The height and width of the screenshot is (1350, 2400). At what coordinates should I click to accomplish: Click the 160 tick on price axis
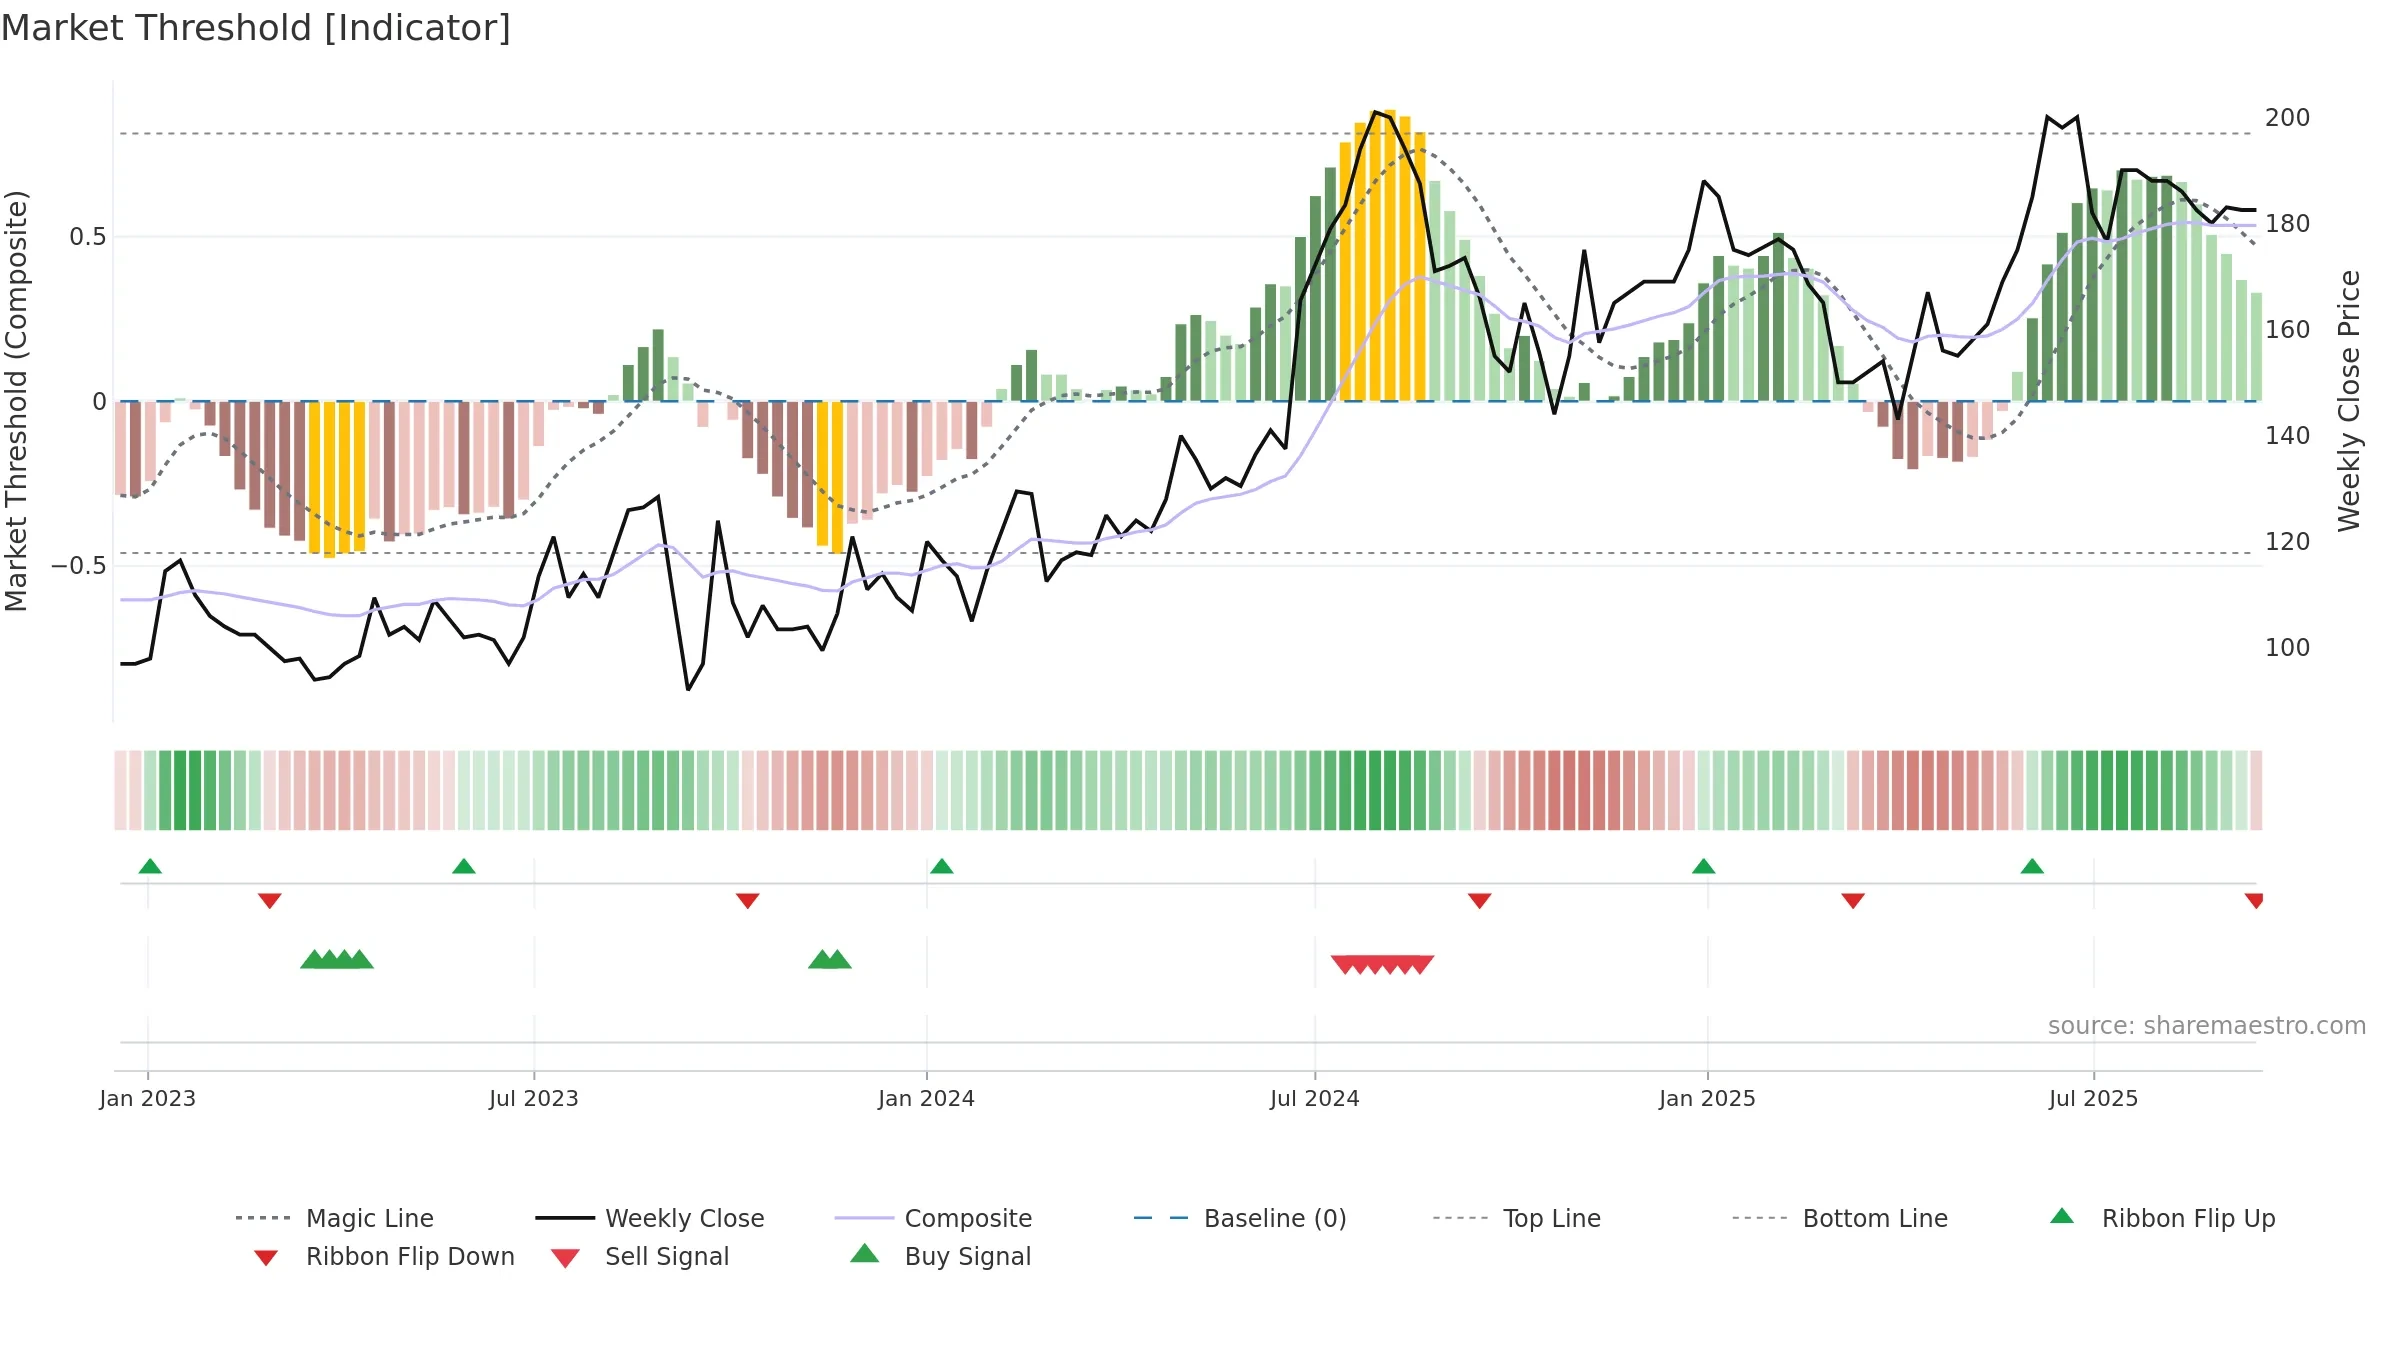pos(2288,330)
